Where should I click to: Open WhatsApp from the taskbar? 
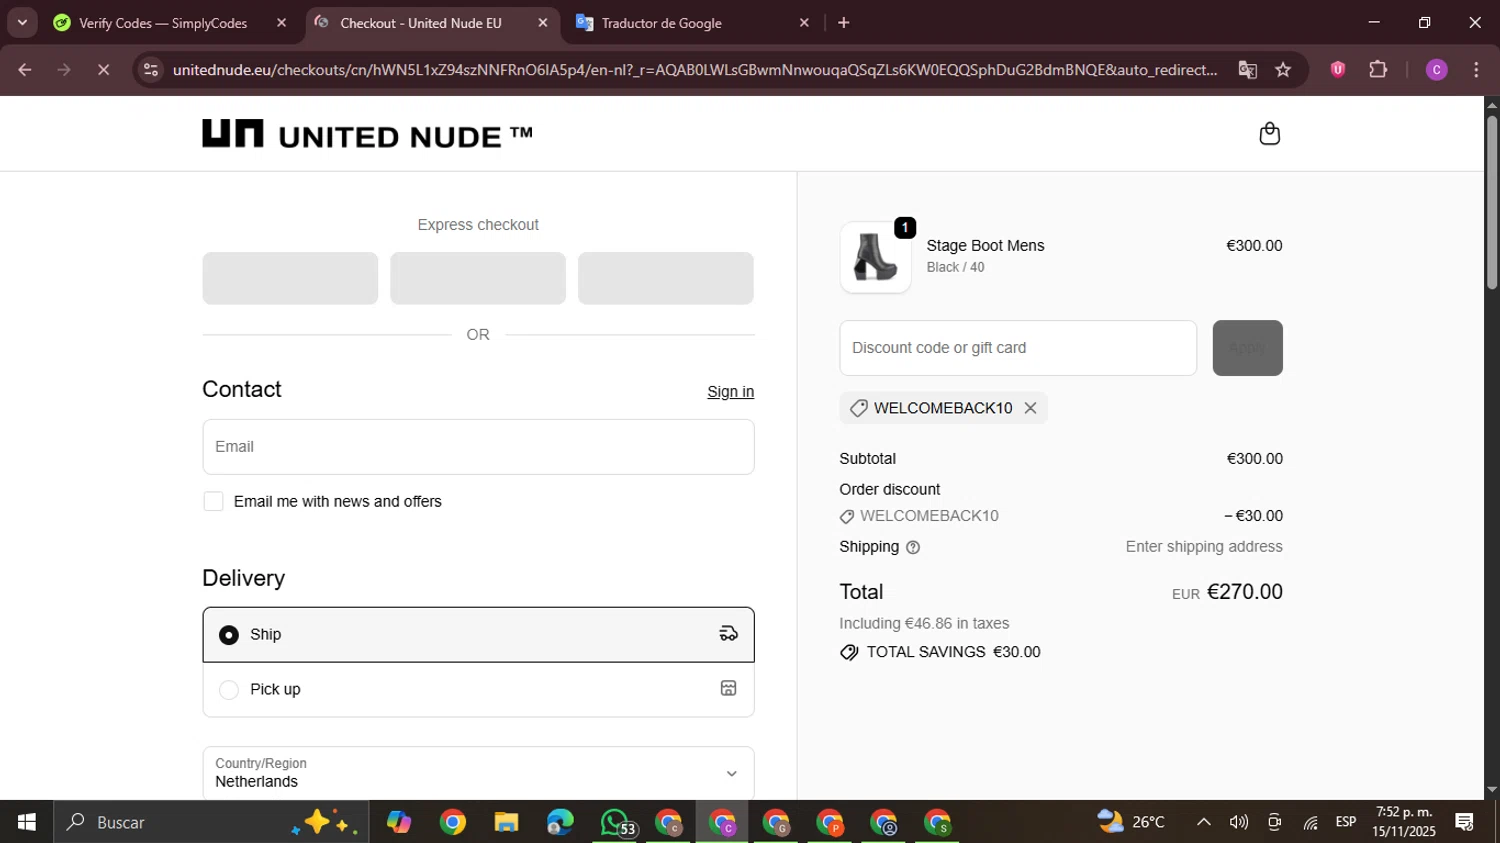616,822
